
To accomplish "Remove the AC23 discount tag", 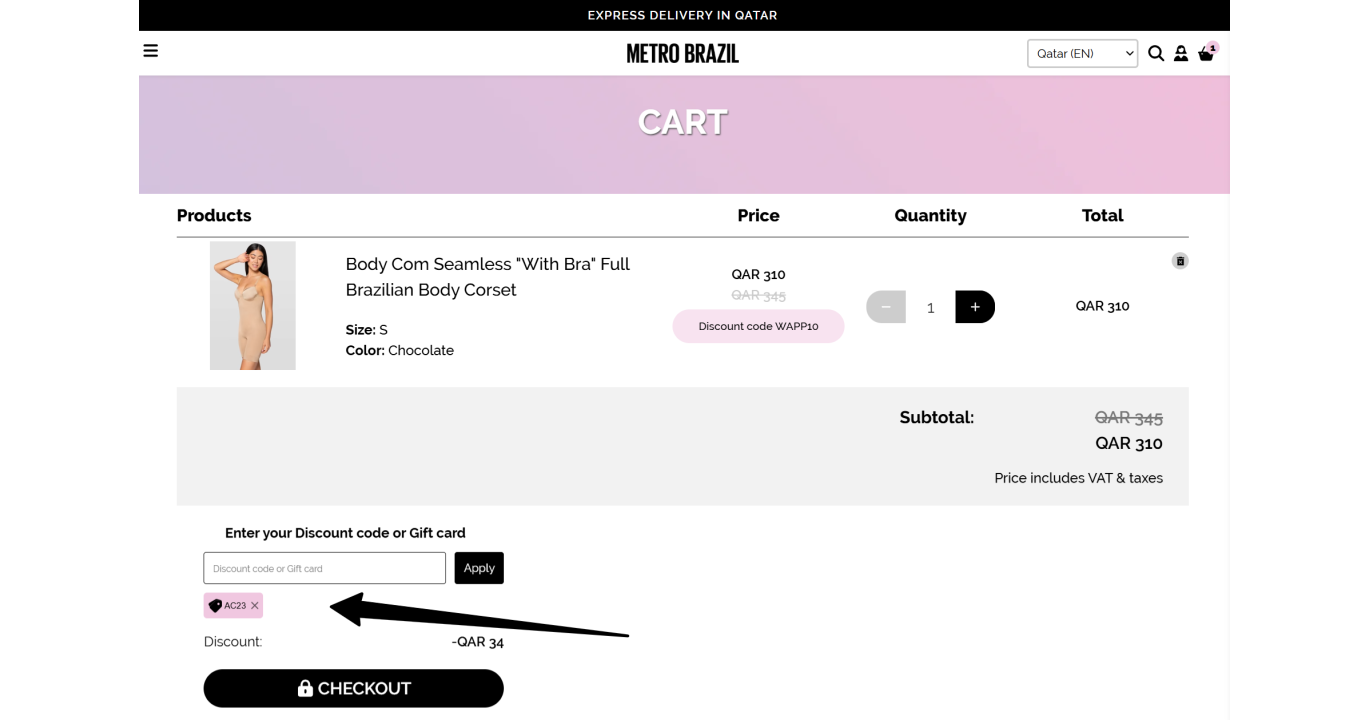I will point(255,606).
